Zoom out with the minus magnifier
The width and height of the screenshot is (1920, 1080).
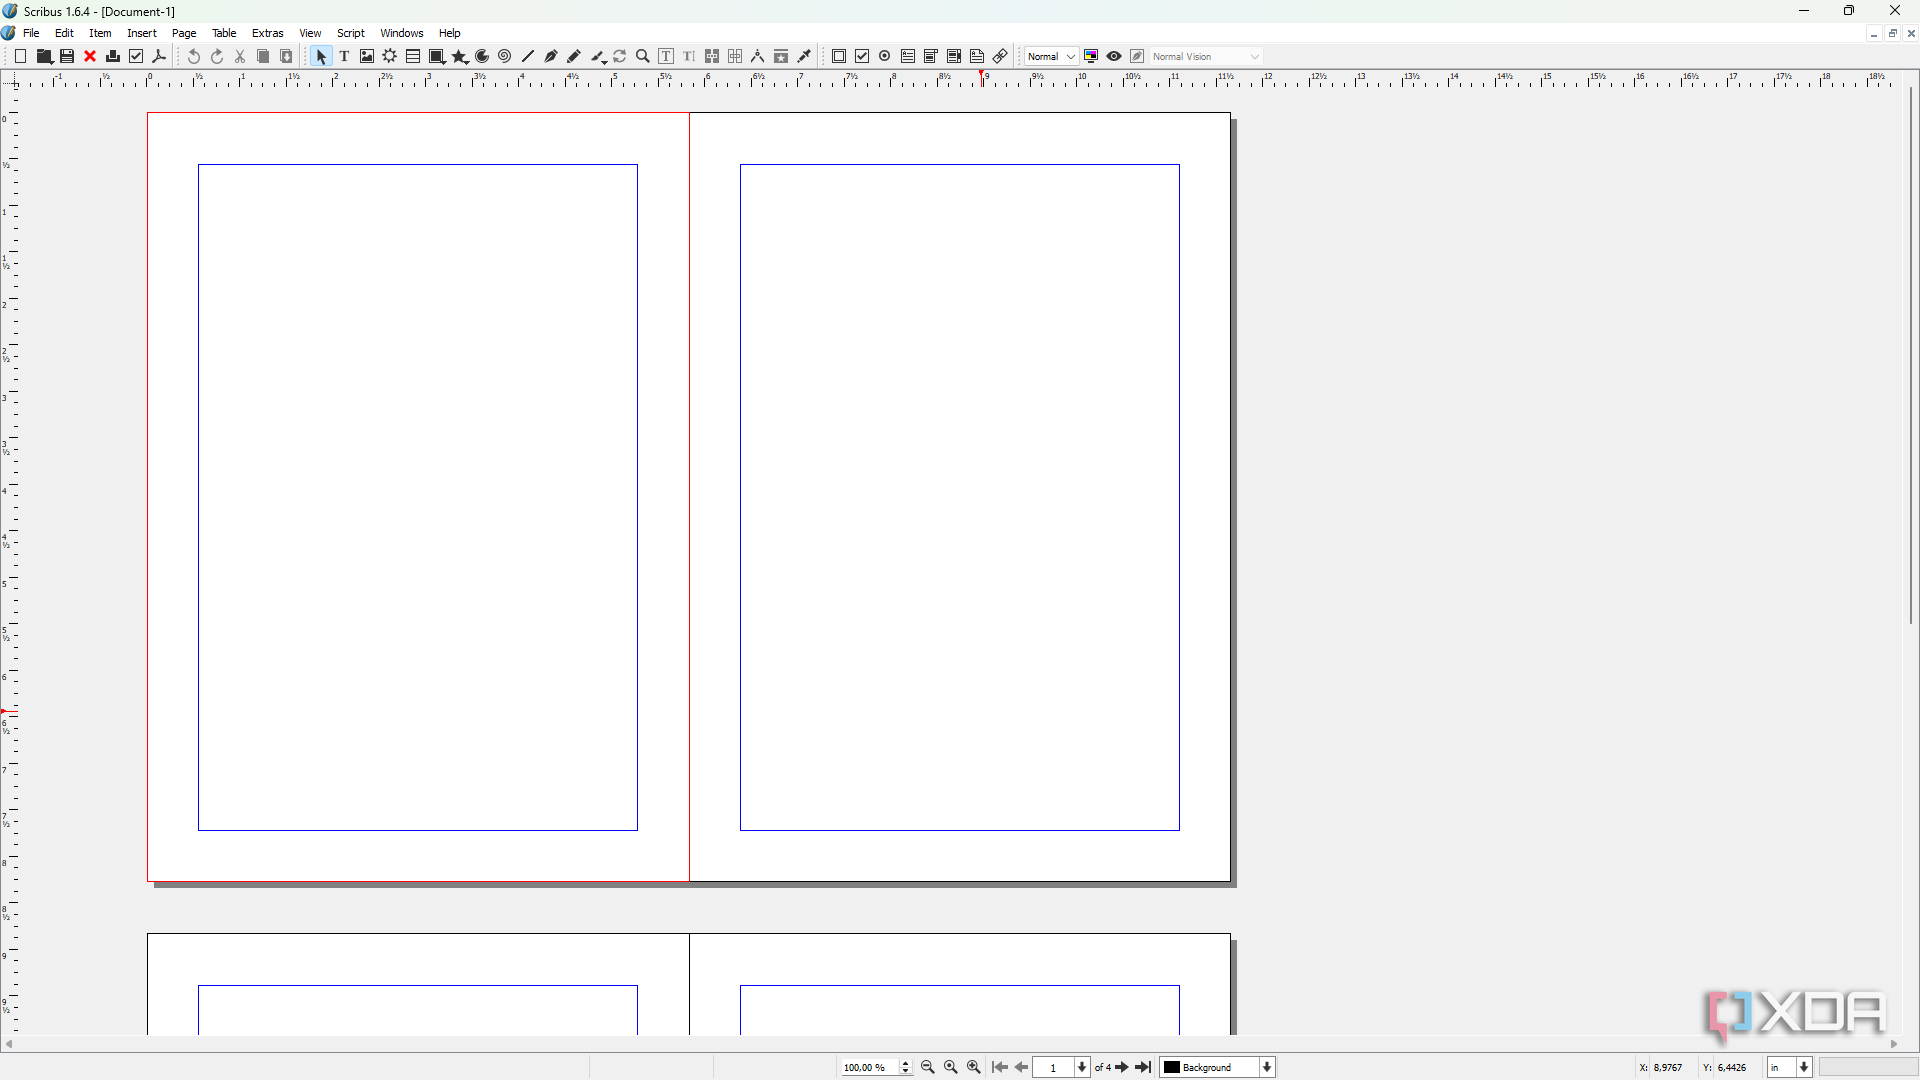click(927, 1067)
